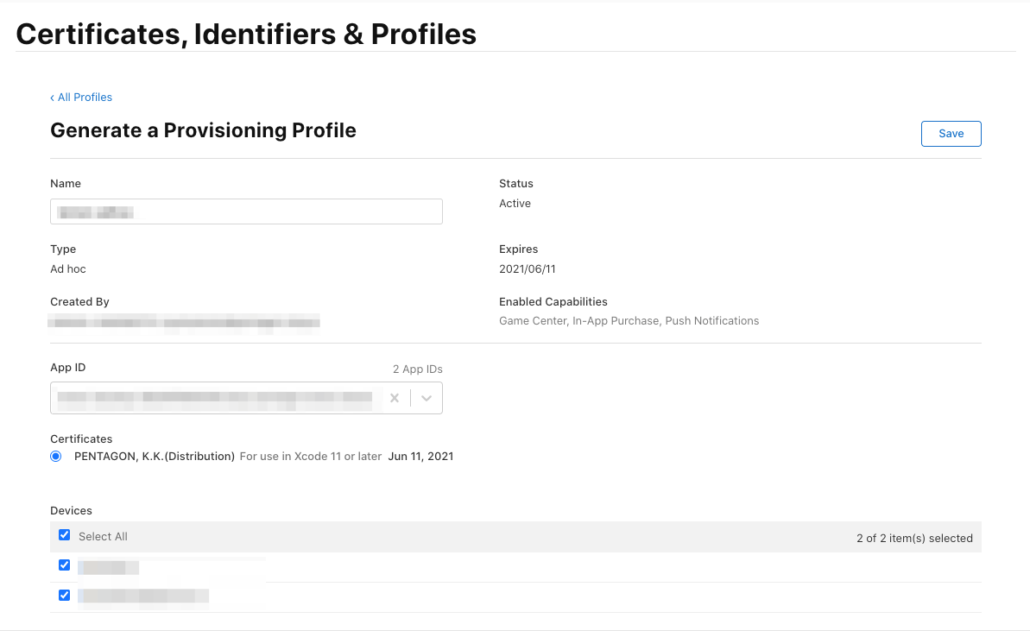Toggle the Select All devices checkbox
The image size is (1030, 631).
(64, 536)
